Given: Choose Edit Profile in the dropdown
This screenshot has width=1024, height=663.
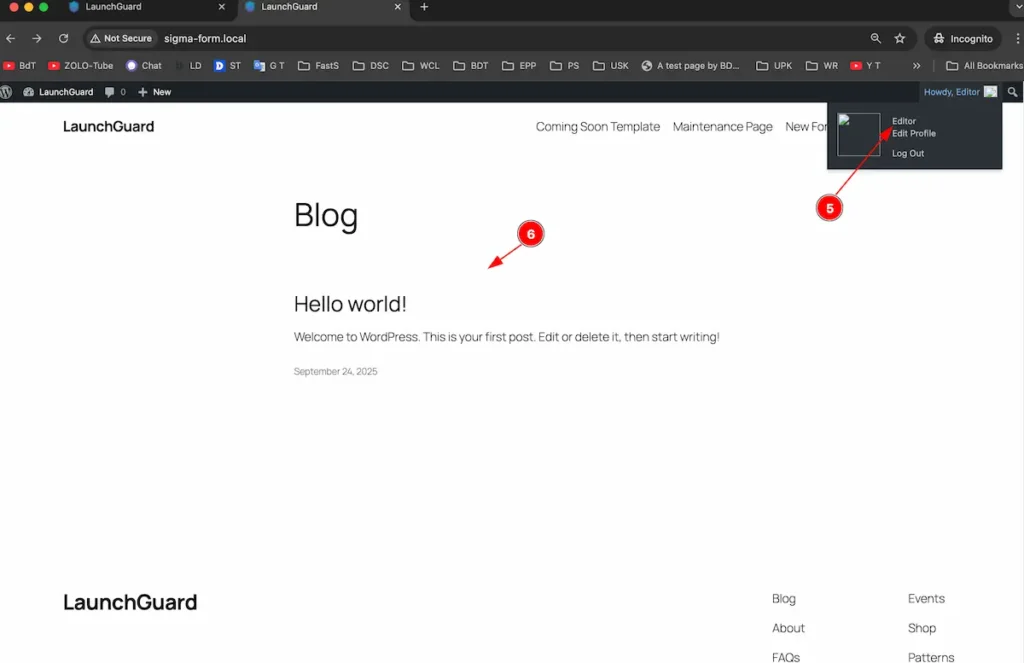Looking at the screenshot, I should [x=914, y=133].
